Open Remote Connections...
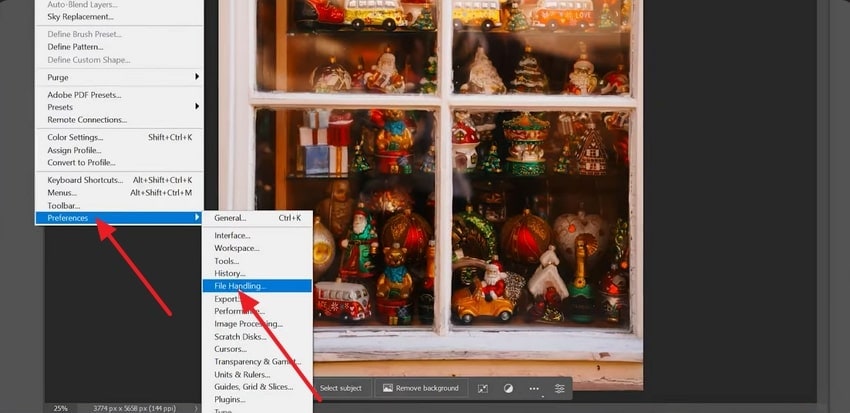The image size is (850, 413). point(119,120)
